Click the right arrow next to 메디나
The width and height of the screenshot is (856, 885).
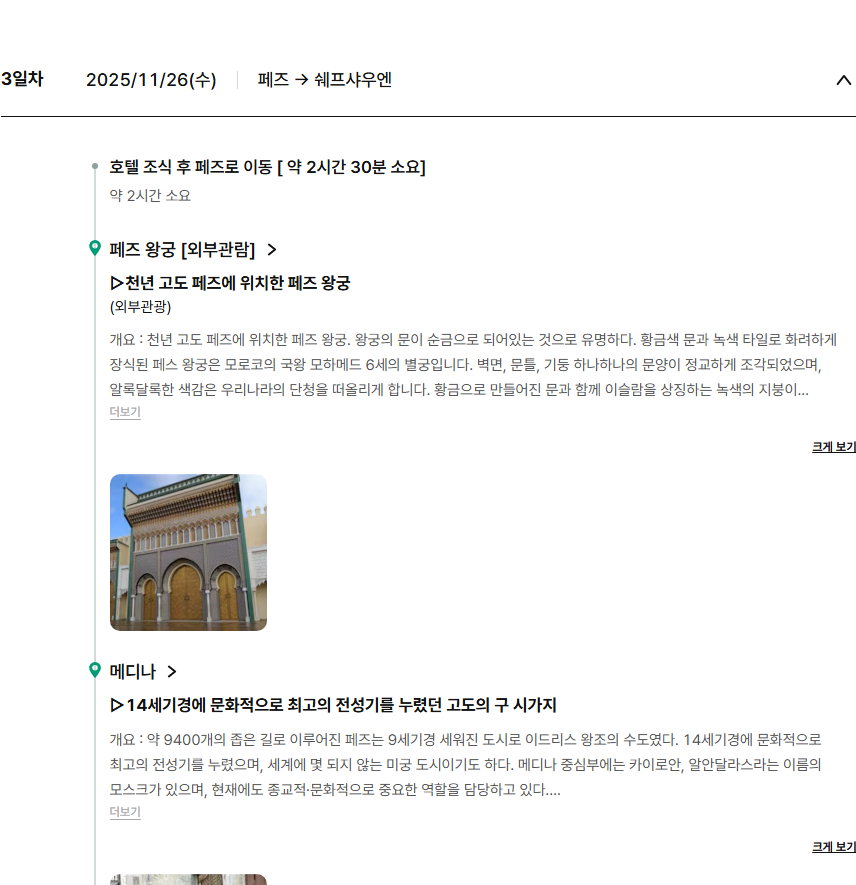172,671
